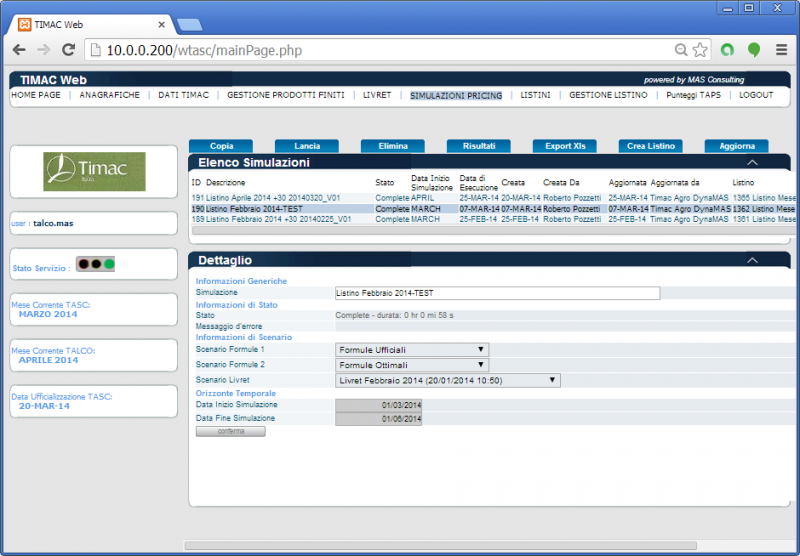Open the Scenario Formule 1 dropdown
The height and width of the screenshot is (556, 800).
pos(411,350)
